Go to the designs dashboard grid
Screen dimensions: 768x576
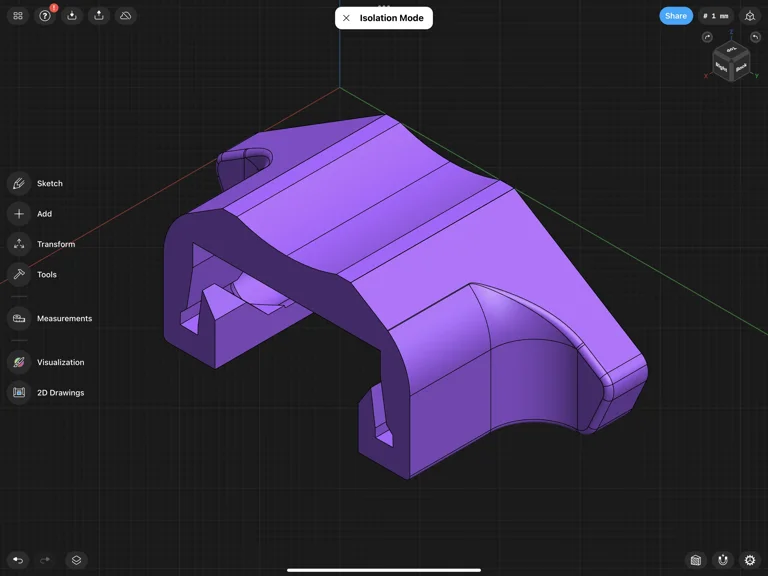pos(18,16)
